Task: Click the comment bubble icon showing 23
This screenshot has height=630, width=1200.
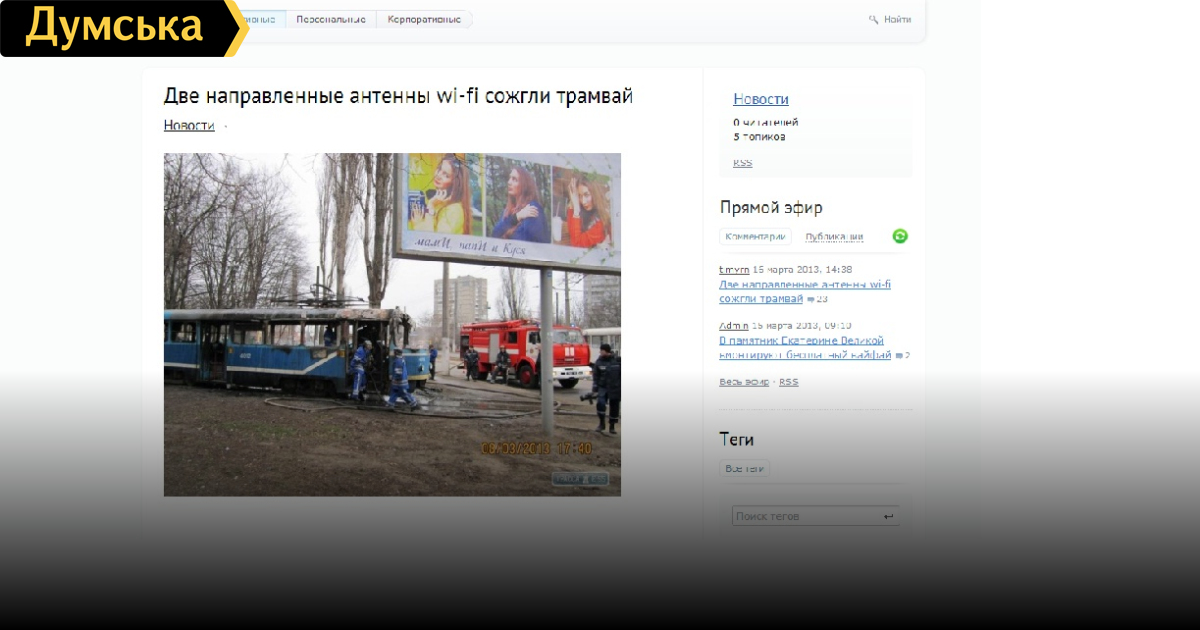Action: [811, 299]
